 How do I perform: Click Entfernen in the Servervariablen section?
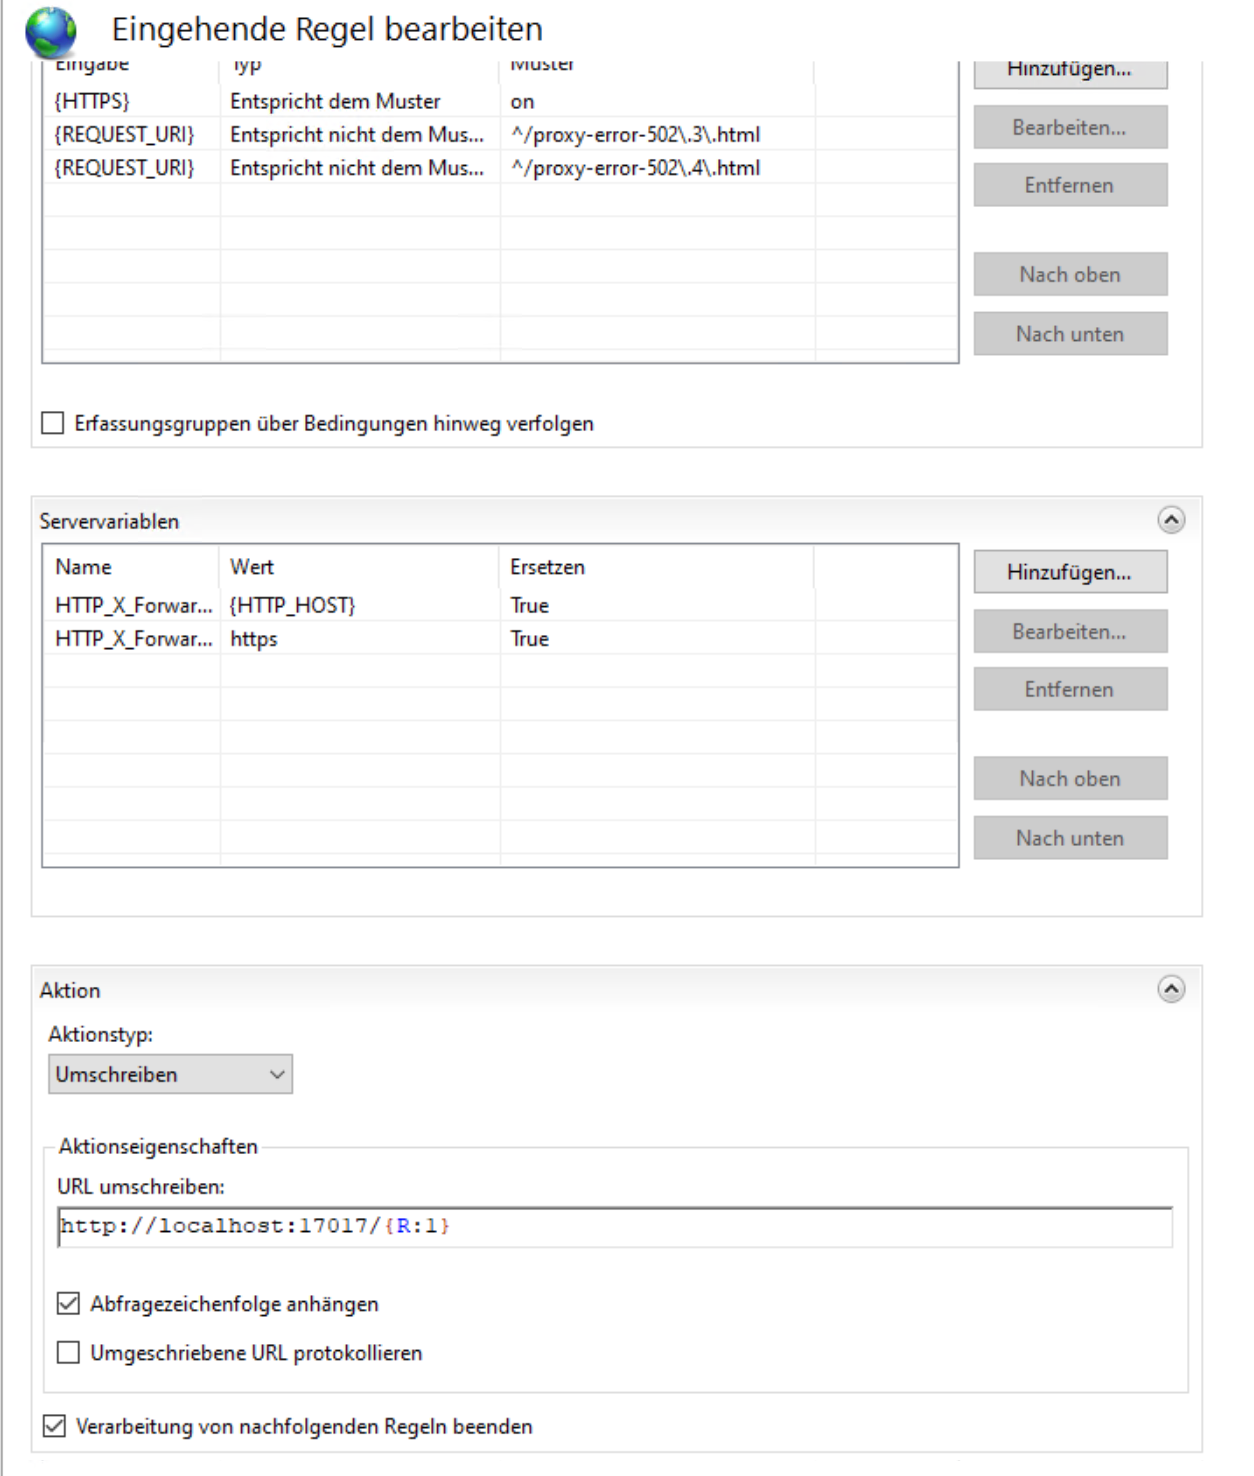pos(1069,689)
